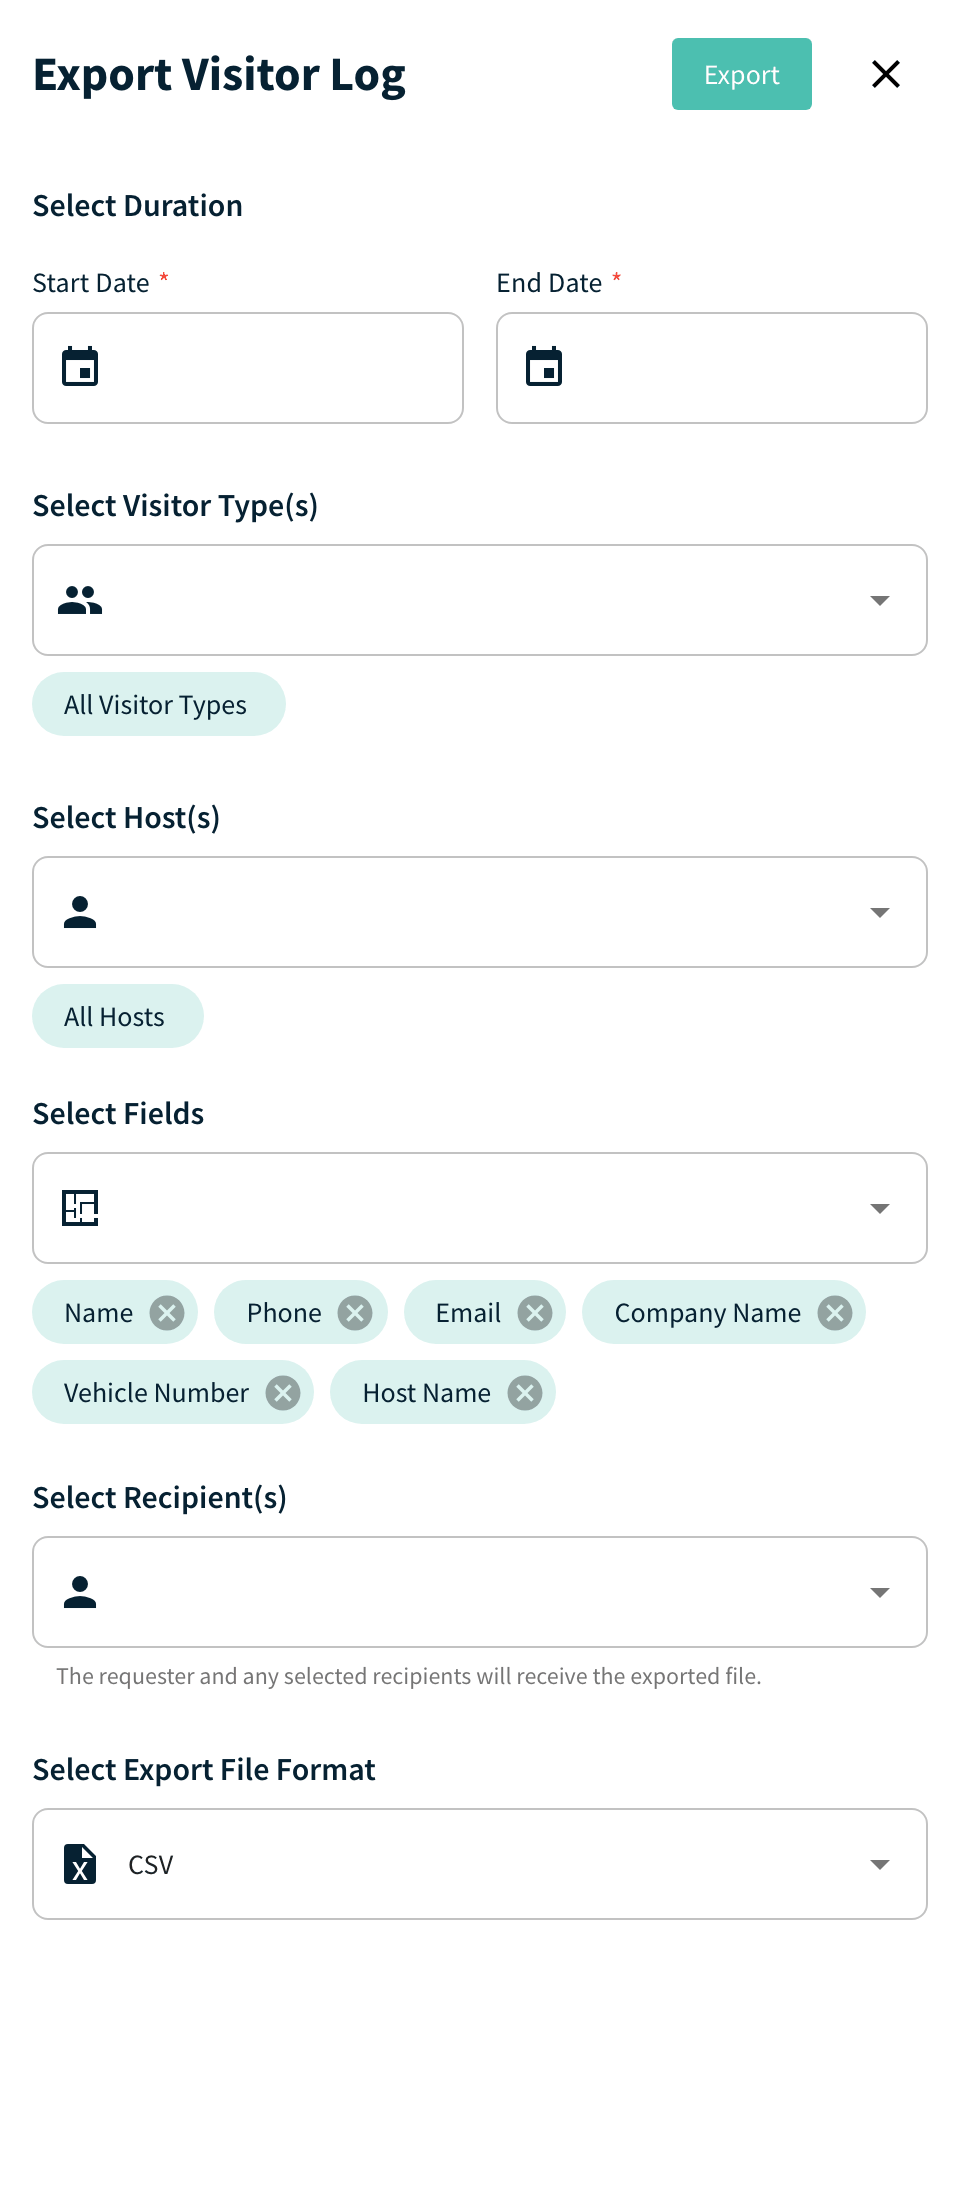
Task: Click the CSV format value text
Action: click(x=151, y=1864)
